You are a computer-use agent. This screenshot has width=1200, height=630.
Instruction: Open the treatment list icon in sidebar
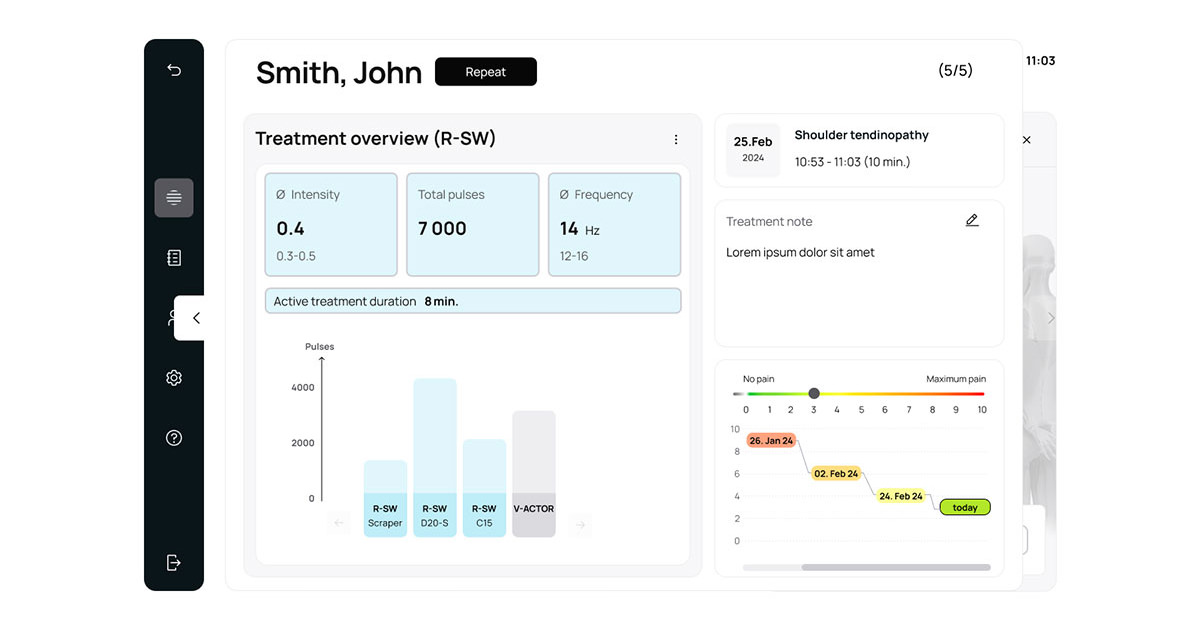click(174, 198)
